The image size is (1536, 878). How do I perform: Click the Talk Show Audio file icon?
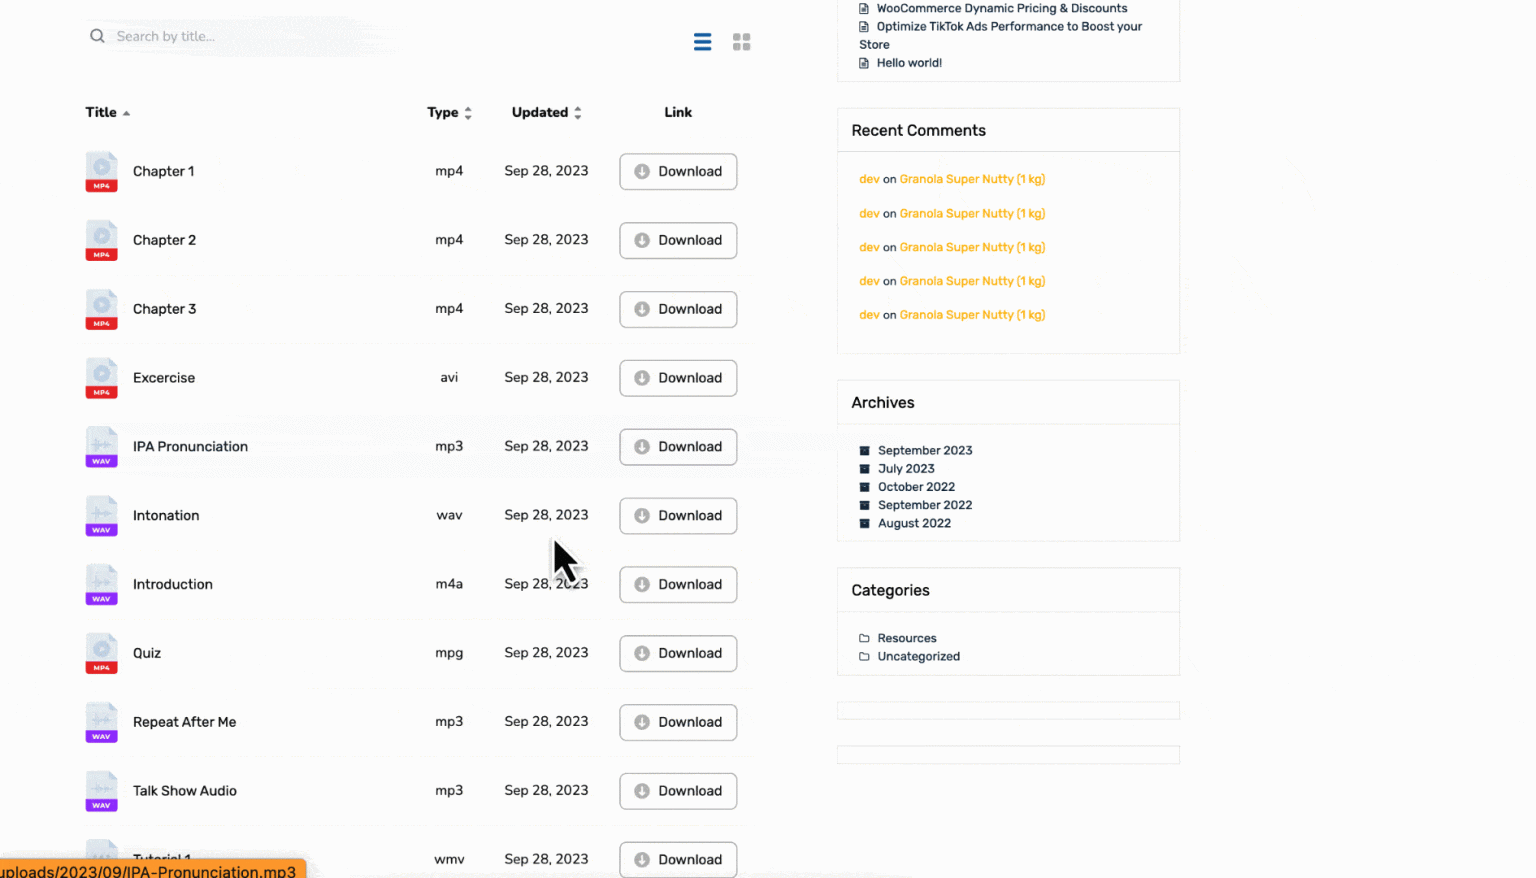pos(101,791)
